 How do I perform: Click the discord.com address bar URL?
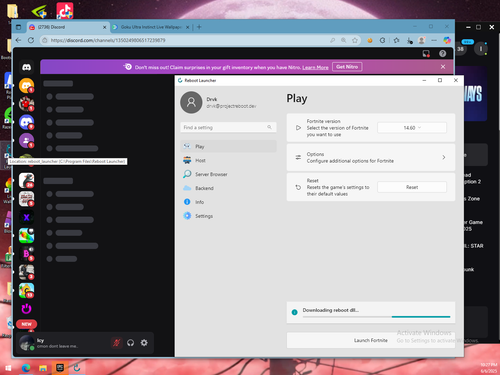108,40
